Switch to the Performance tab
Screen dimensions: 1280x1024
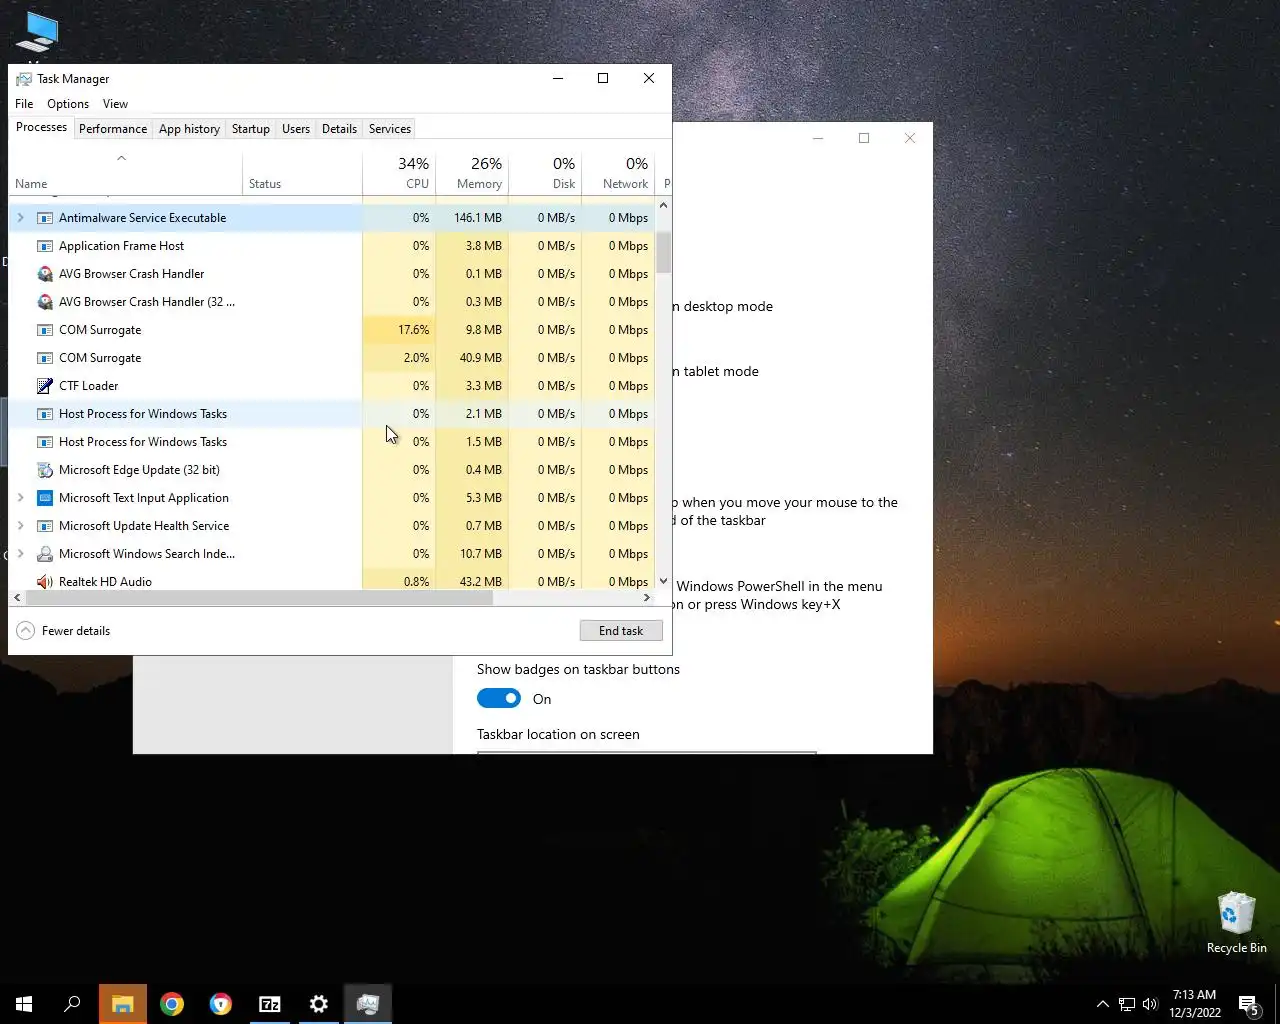[113, 129]
